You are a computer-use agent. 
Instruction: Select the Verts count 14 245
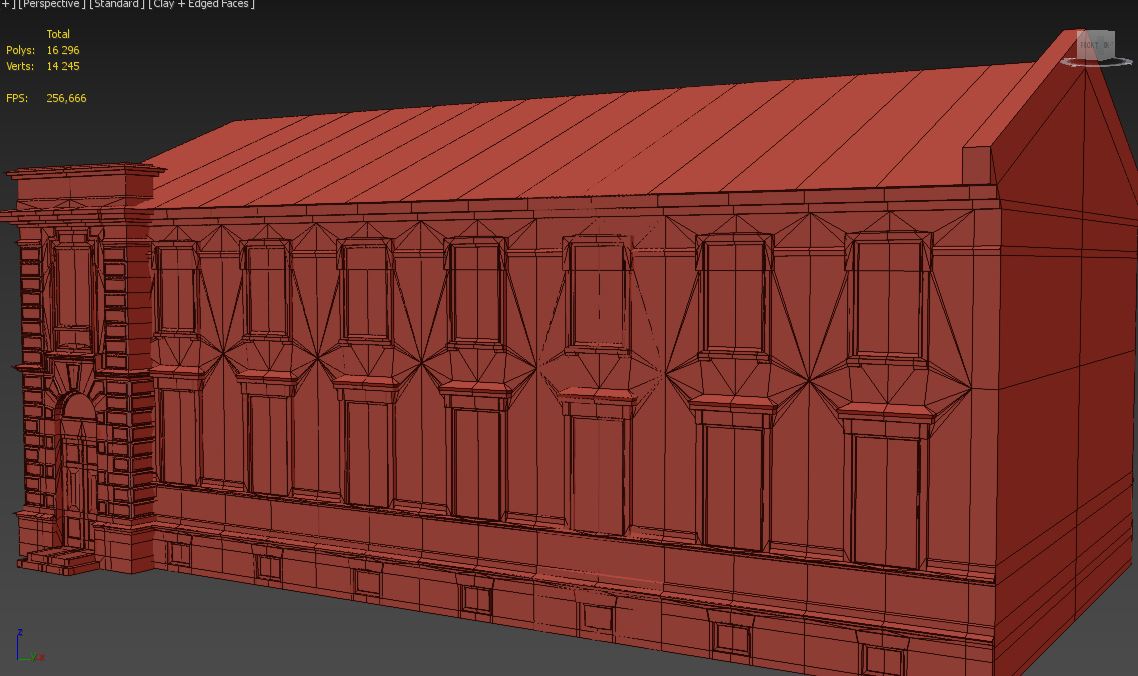pyautogui.click(x=62, y=66)
